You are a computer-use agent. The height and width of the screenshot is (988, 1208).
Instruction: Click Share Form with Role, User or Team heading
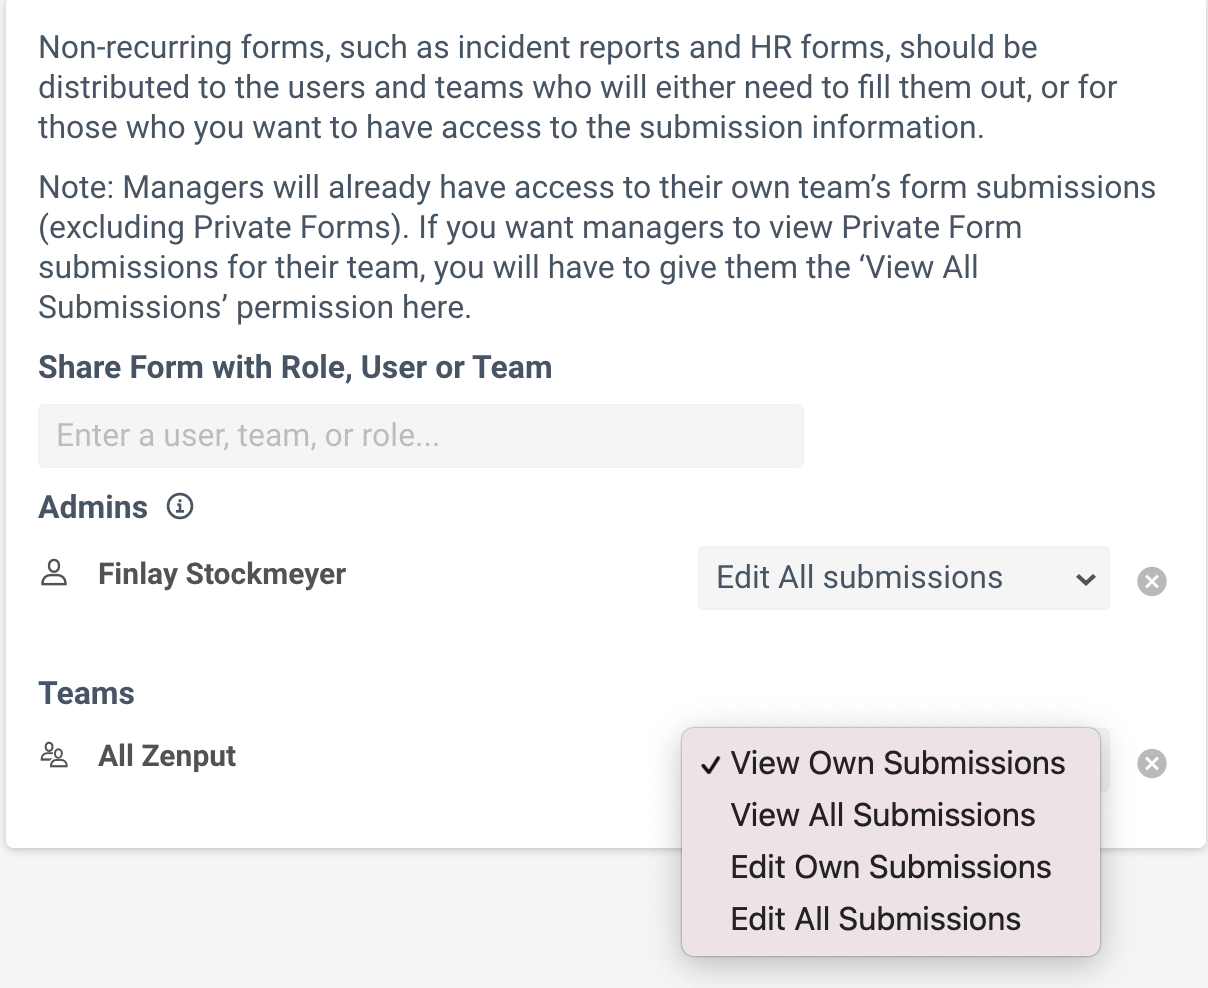click(x=295, y=367)
